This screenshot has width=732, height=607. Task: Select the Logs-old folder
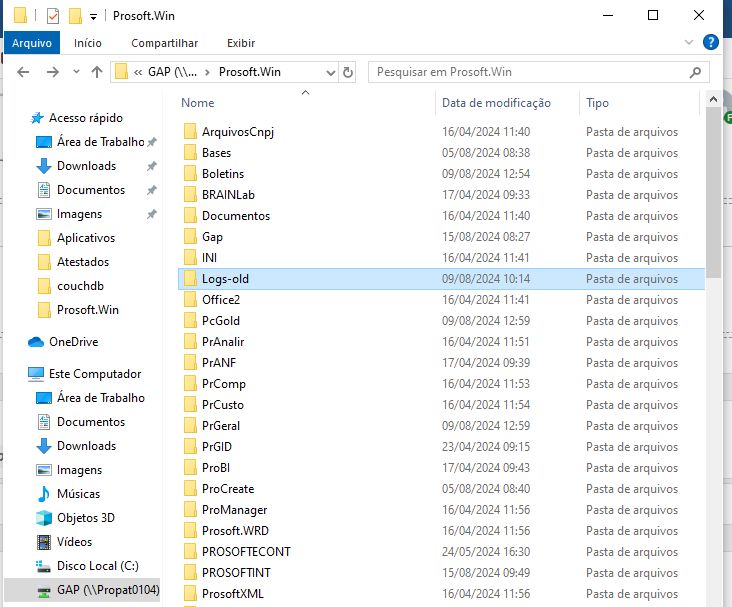pos(441,279)
